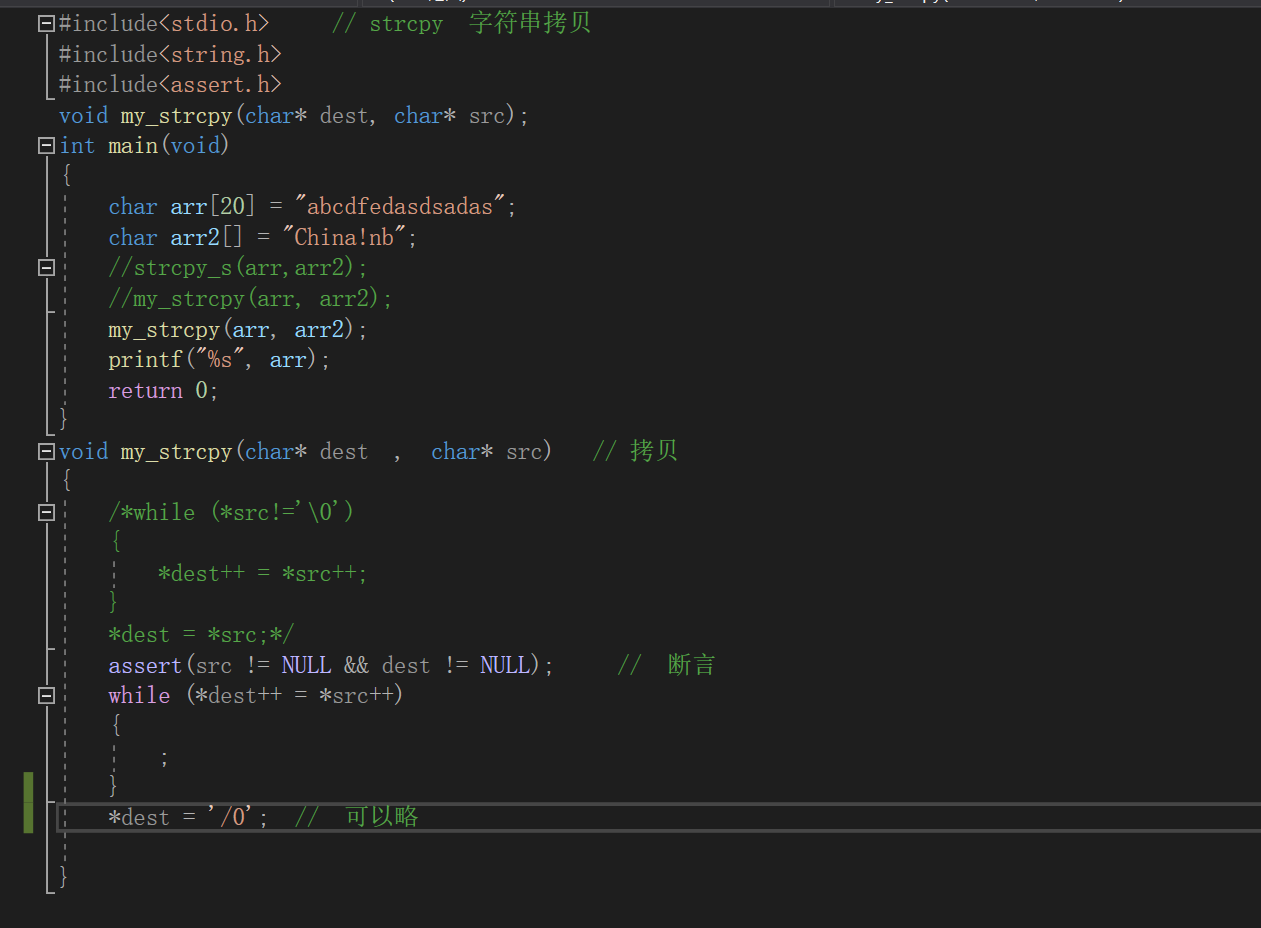Click the commented line //strcpy_s(arr,arr2);
1261x928 pixels.
coord(238,268)
